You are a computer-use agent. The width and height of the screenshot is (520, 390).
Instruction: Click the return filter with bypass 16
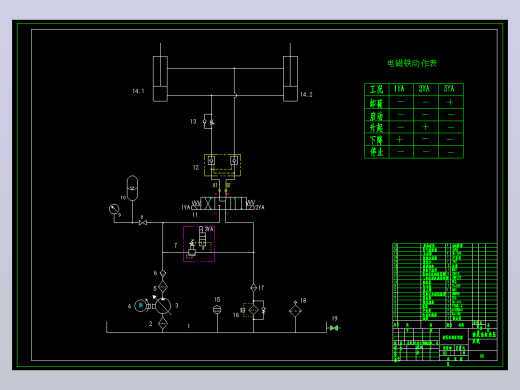(x=253, y=311)
